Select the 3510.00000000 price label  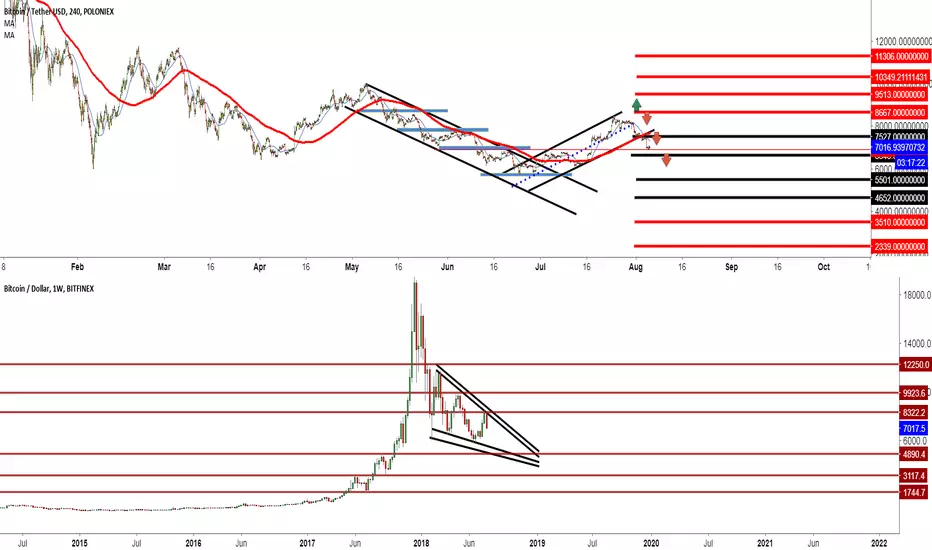coord(900,222)
